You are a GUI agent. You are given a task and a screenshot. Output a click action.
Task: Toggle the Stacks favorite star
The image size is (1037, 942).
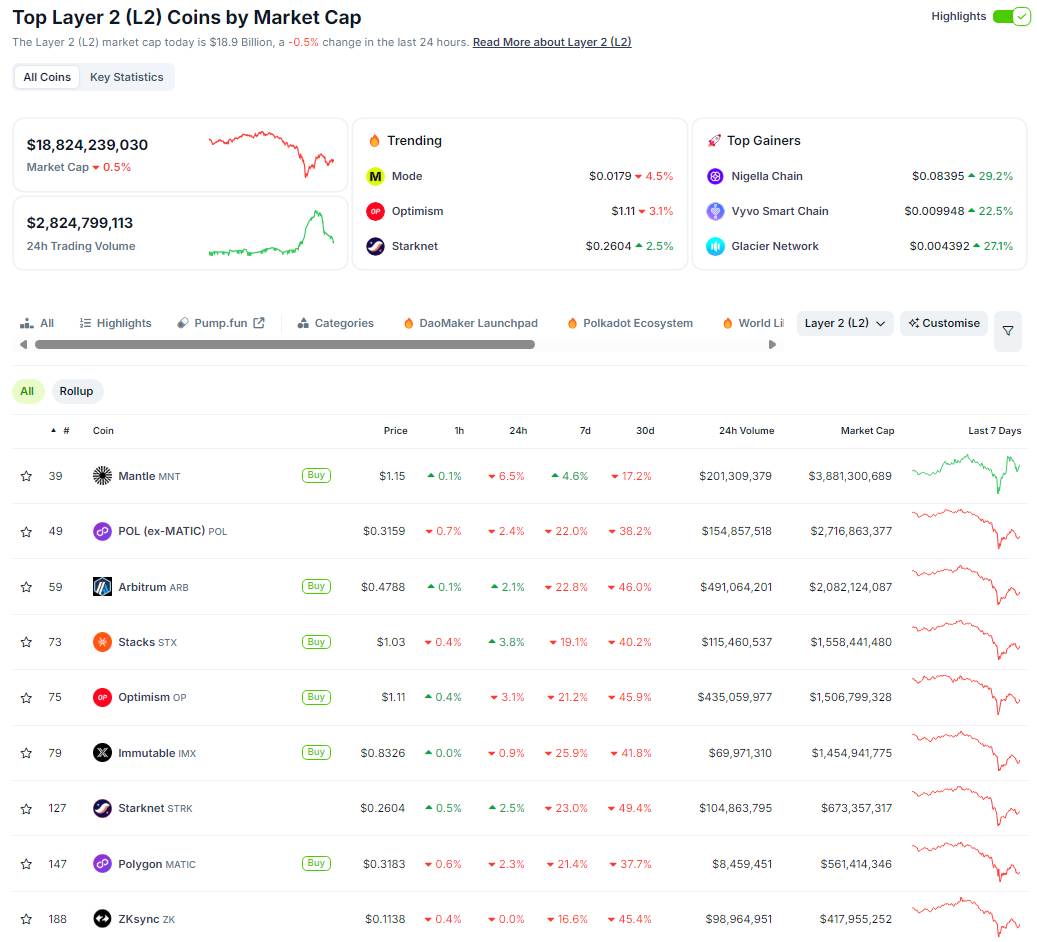click(26, 642)
